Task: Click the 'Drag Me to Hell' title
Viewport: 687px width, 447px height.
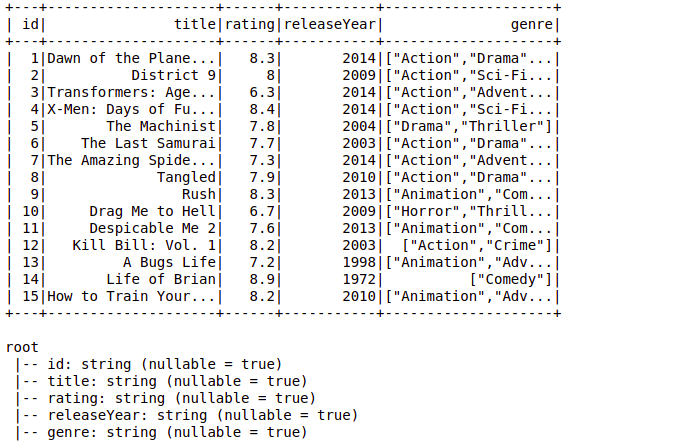Action: [x=153, y=212]
